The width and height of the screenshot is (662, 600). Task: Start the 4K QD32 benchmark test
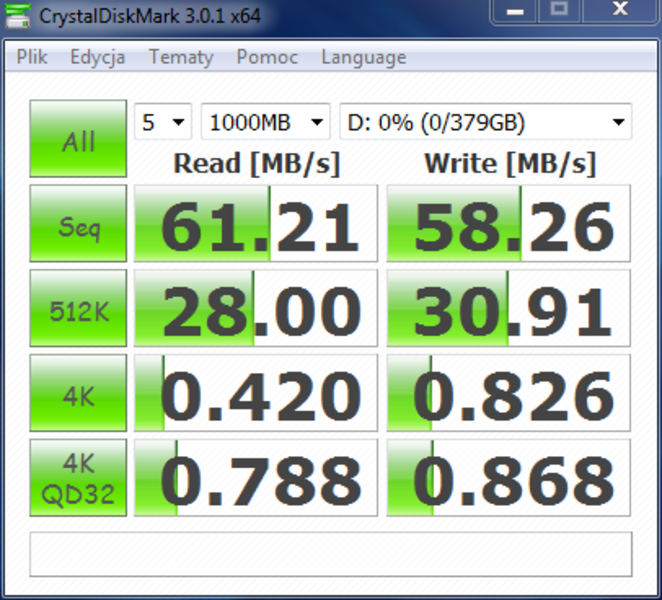(78, 478)
